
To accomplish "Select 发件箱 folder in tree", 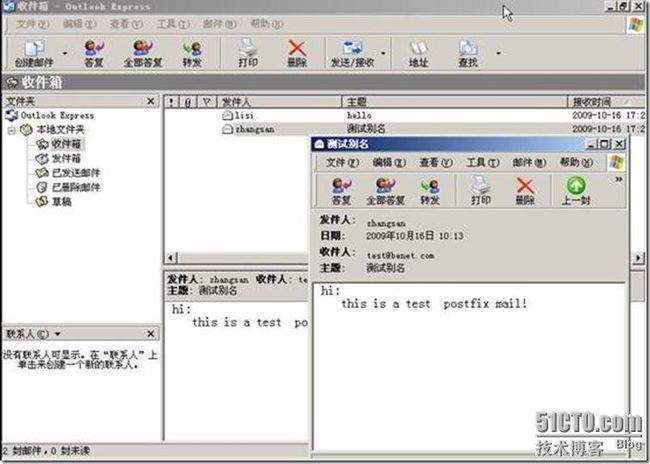I will 58,158.
